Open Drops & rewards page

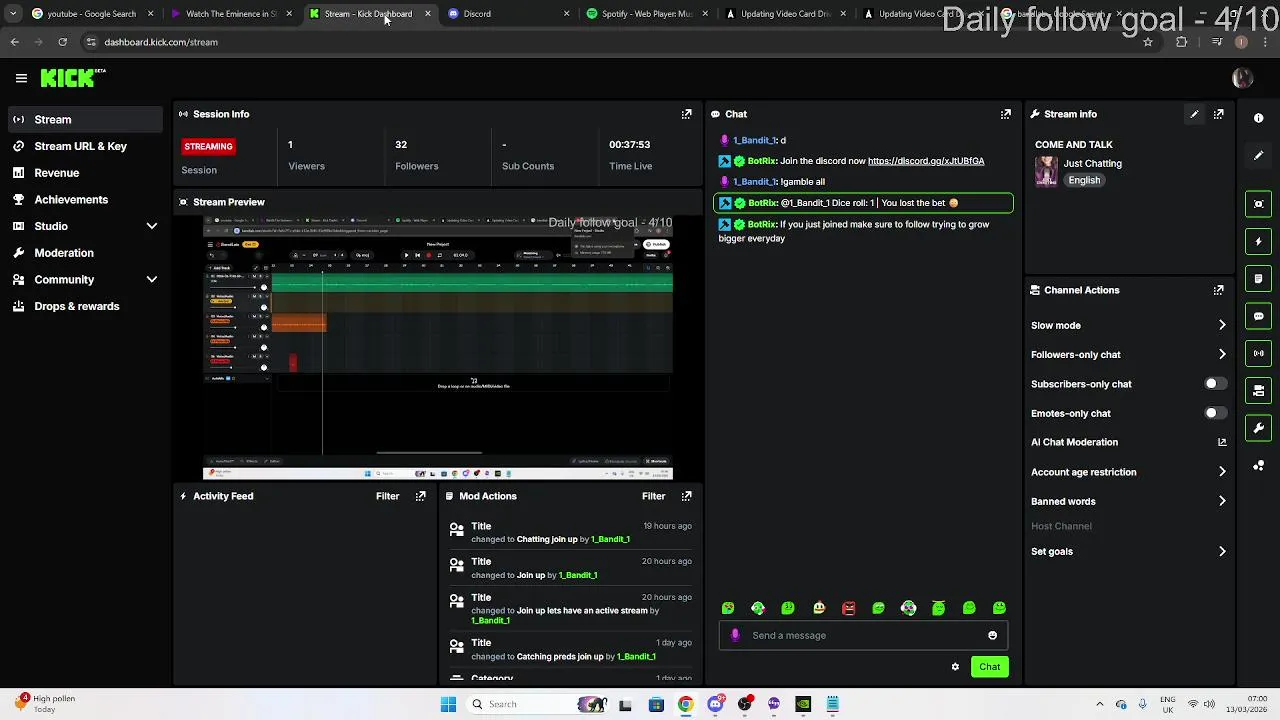pos(85,306)
